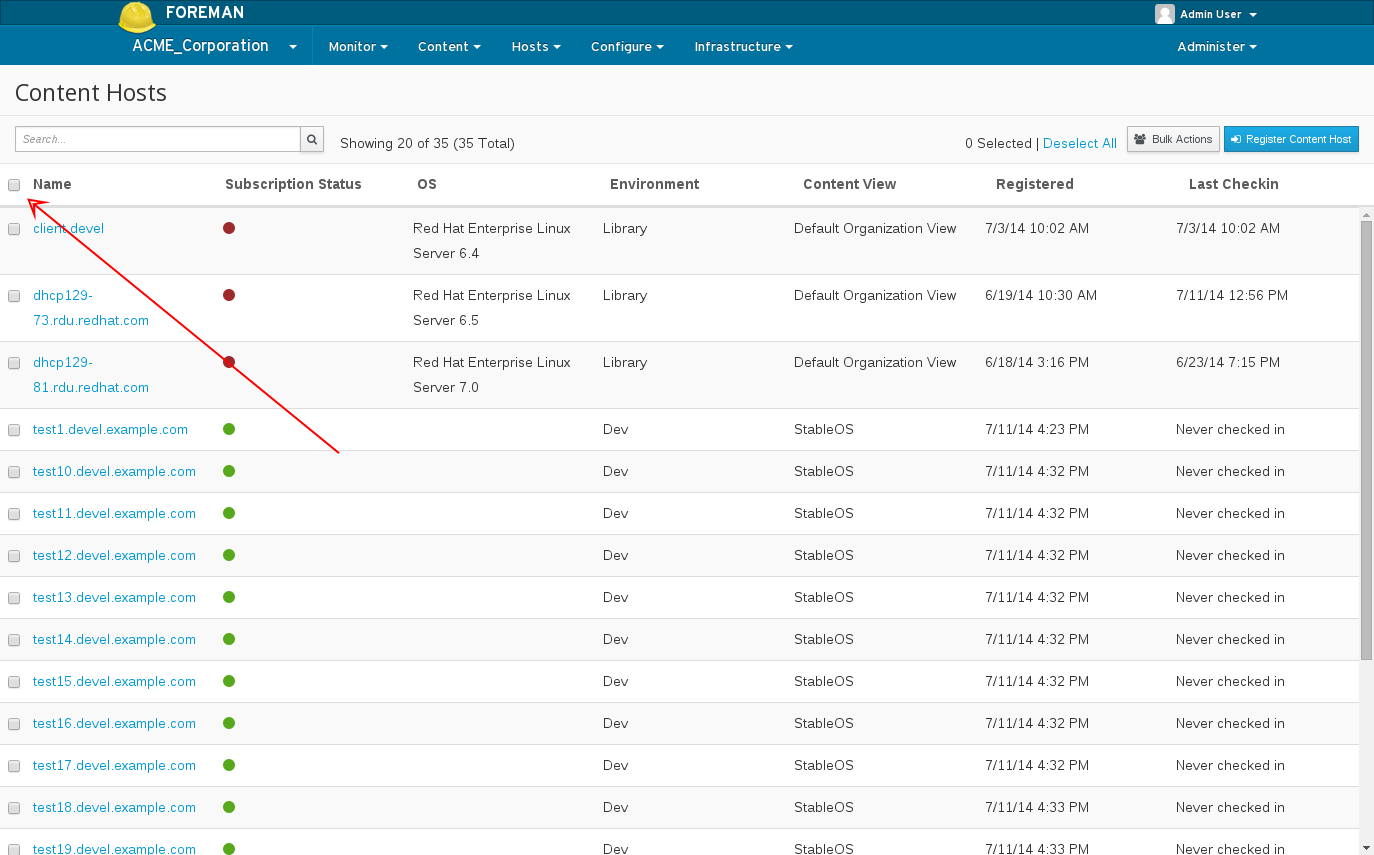Image resolution: width=1374 pixels, height=855 pixels.
Task: Open the Monitor menu
Action: (x=358, y=47)
